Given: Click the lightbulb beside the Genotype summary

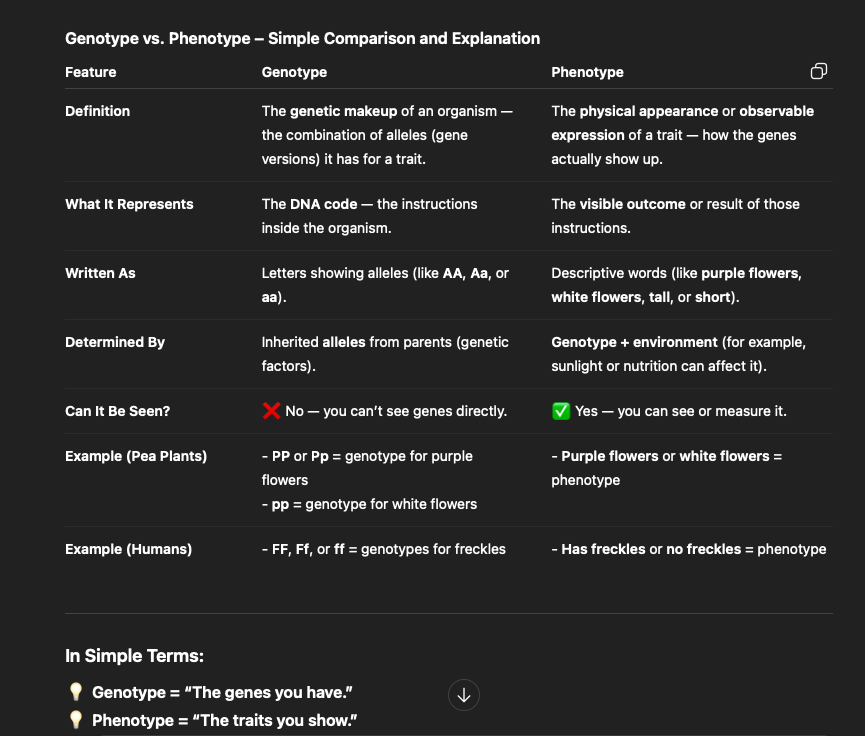Looking at the screenshot, I should 75,692.
